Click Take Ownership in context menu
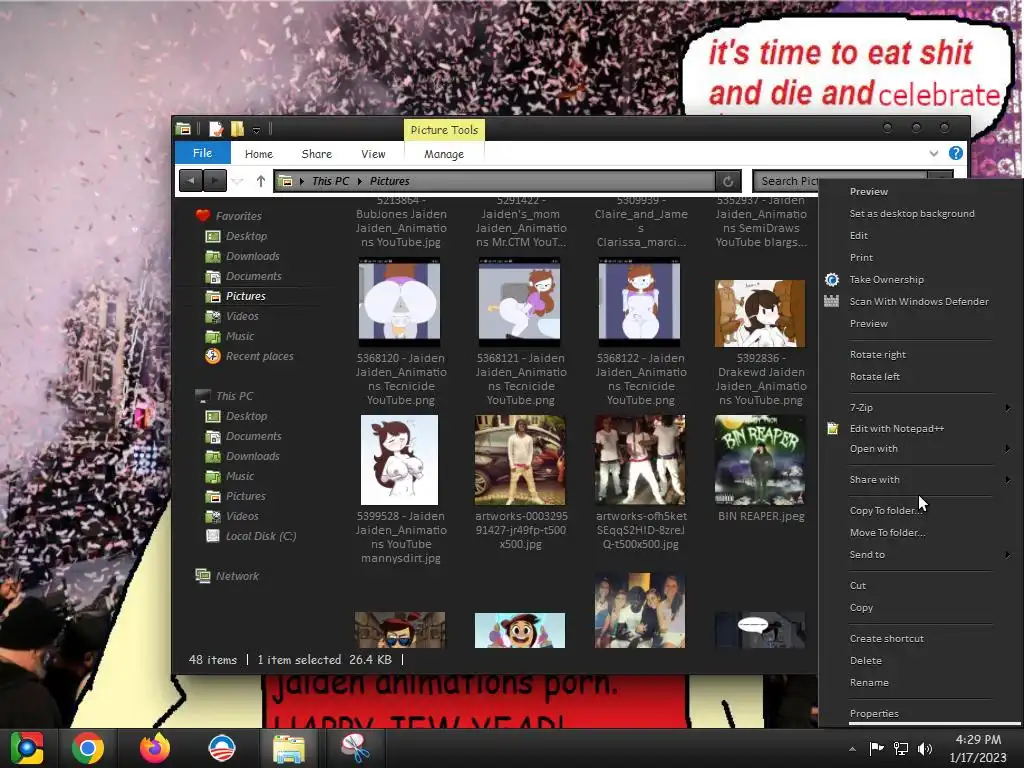This screenshot has height=768, width=1024. point(886,280)
